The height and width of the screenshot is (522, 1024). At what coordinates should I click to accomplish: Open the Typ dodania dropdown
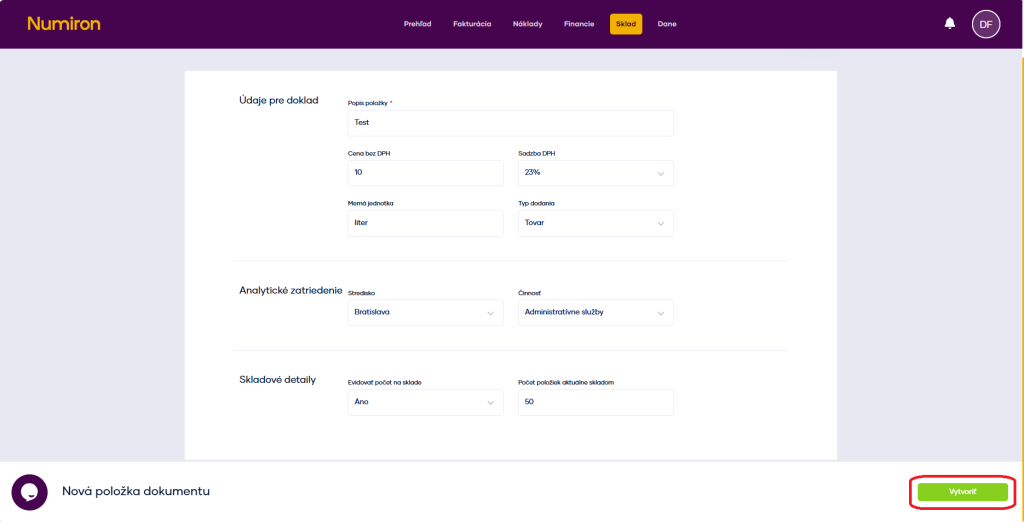(595, 223)
